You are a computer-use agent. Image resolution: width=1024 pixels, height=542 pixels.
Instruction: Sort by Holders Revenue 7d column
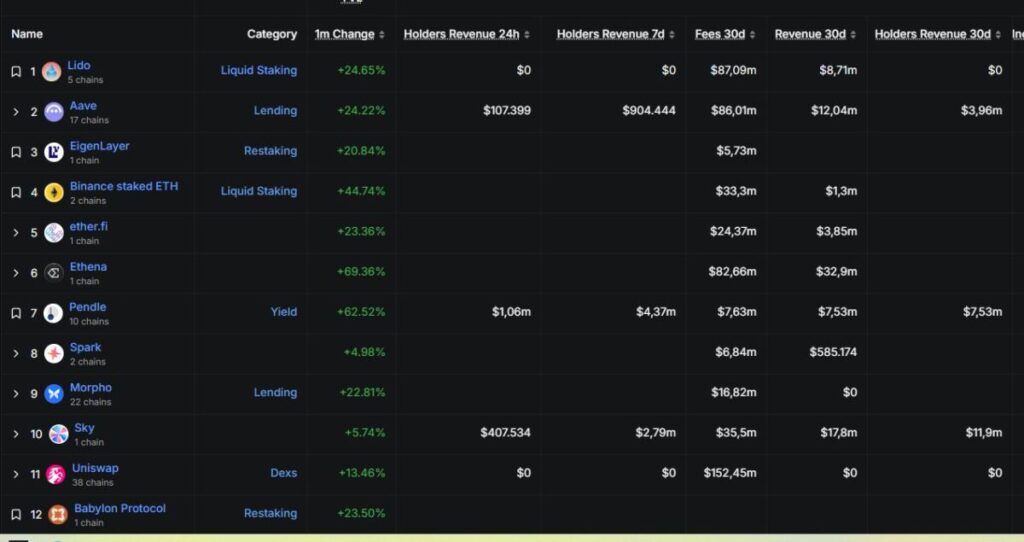[615, 34]
